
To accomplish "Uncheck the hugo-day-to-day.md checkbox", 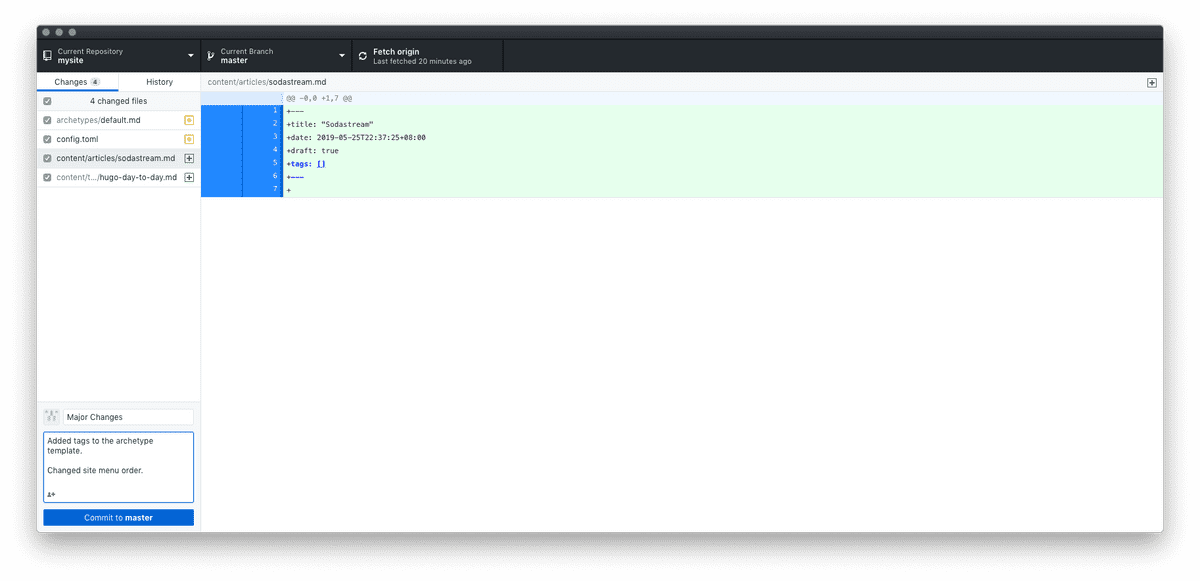I will click(x=47, y=177).
